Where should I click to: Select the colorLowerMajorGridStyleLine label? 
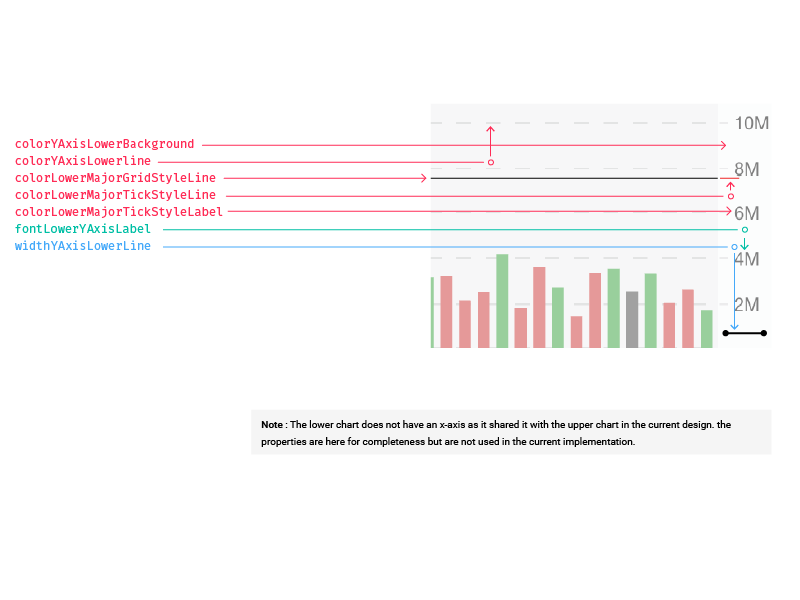click(x=115, y=178)
